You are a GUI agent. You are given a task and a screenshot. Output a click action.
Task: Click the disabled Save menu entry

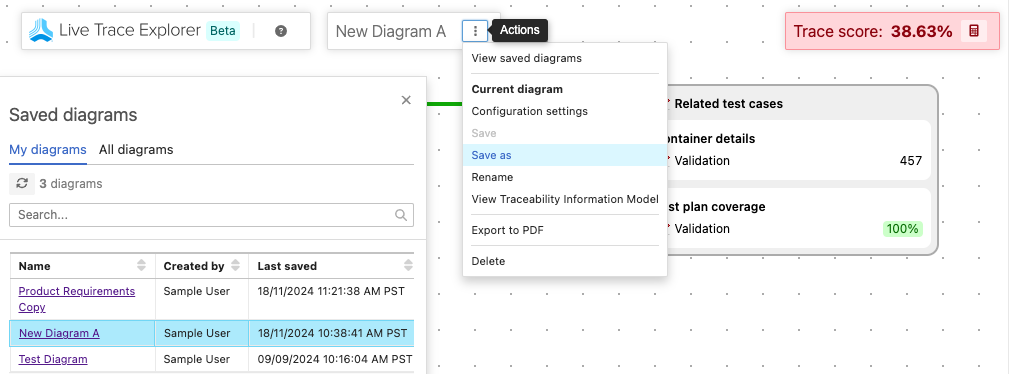pyautogui.click(x=564, y=133)
